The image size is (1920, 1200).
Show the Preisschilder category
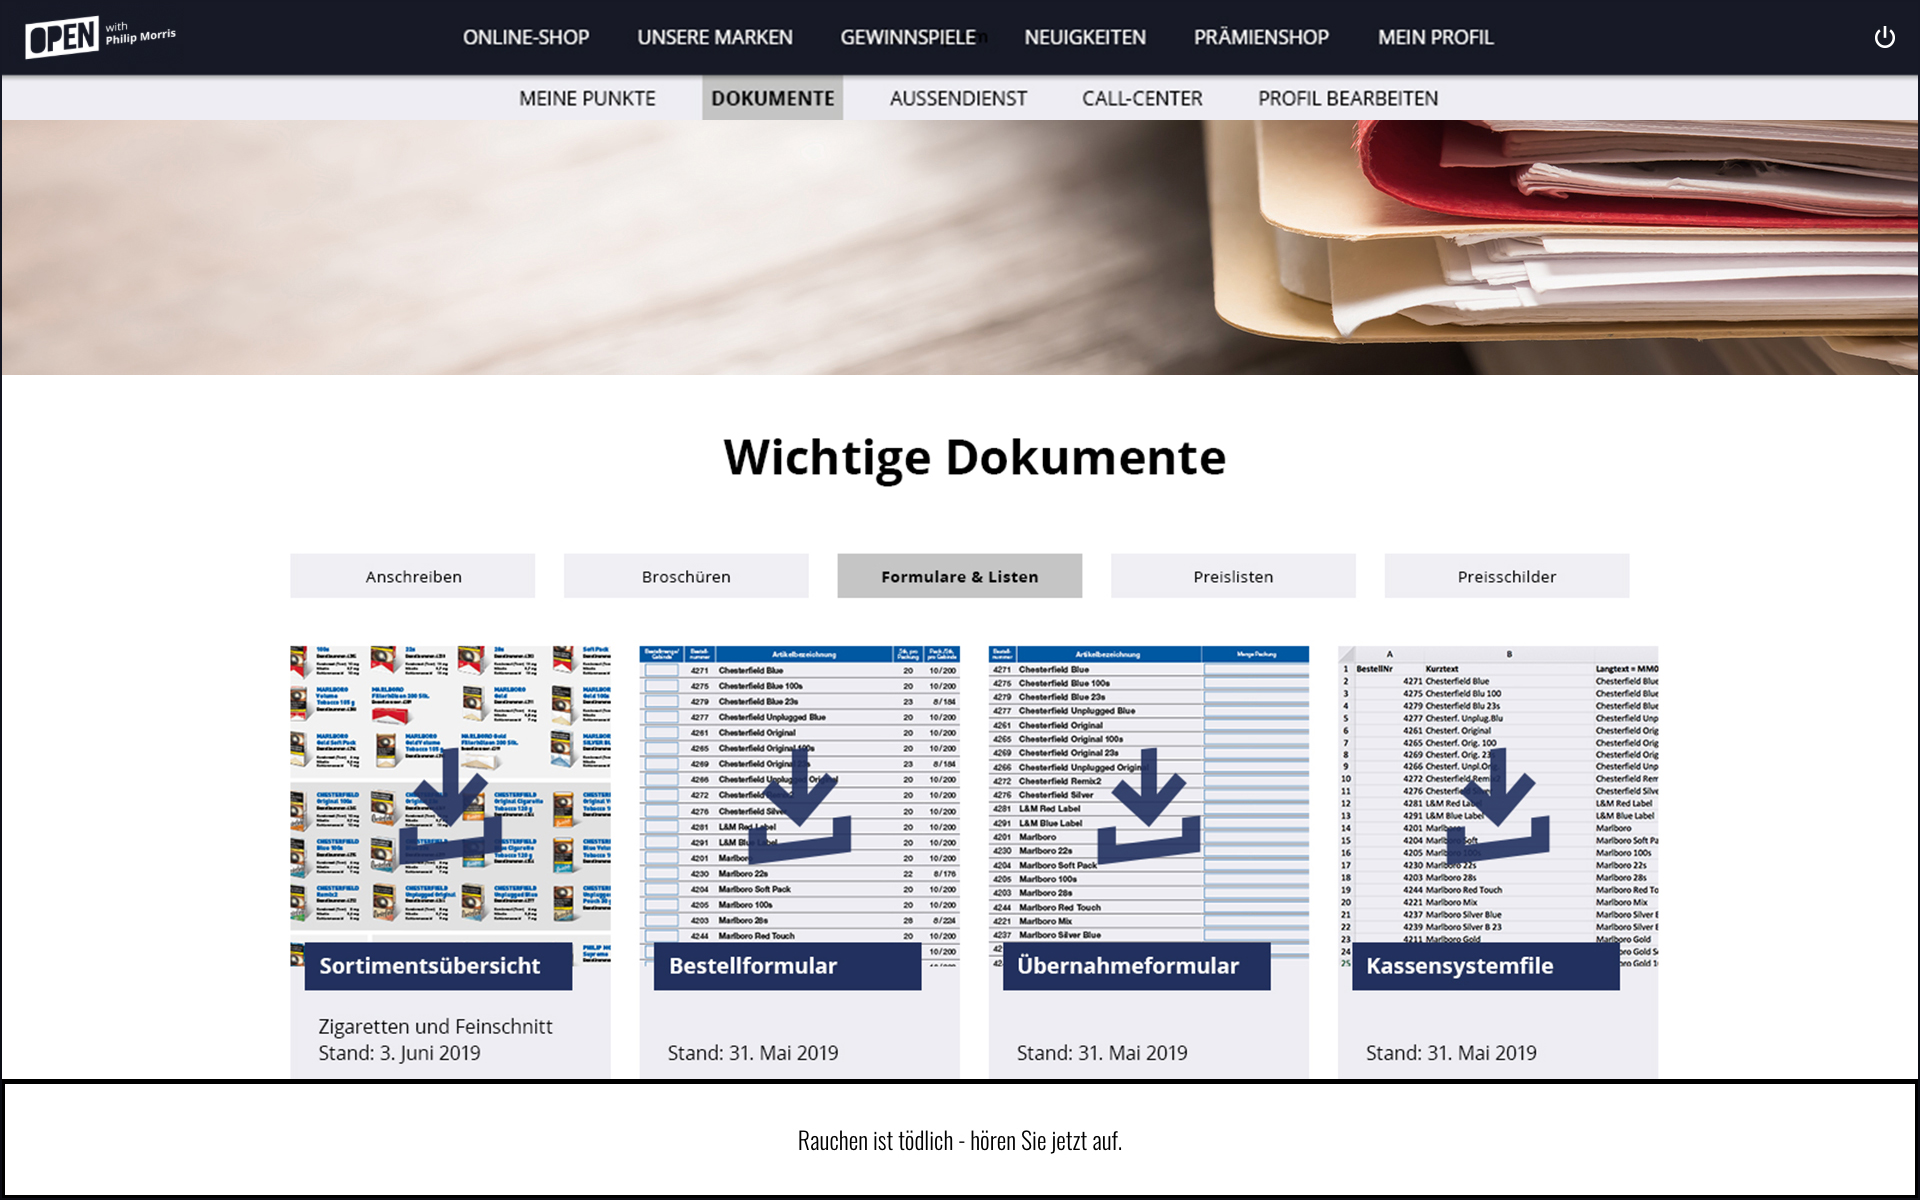[x=1507, y=576]
